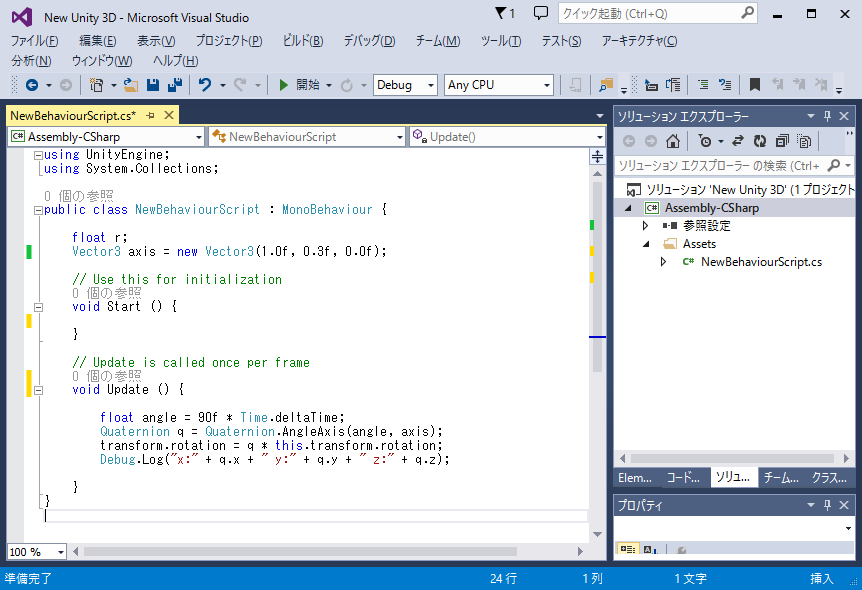Image resolution: width=862 pixels, height=590 pixels.
Task: Click the feedback speech bubble icon
Action: 541,14
